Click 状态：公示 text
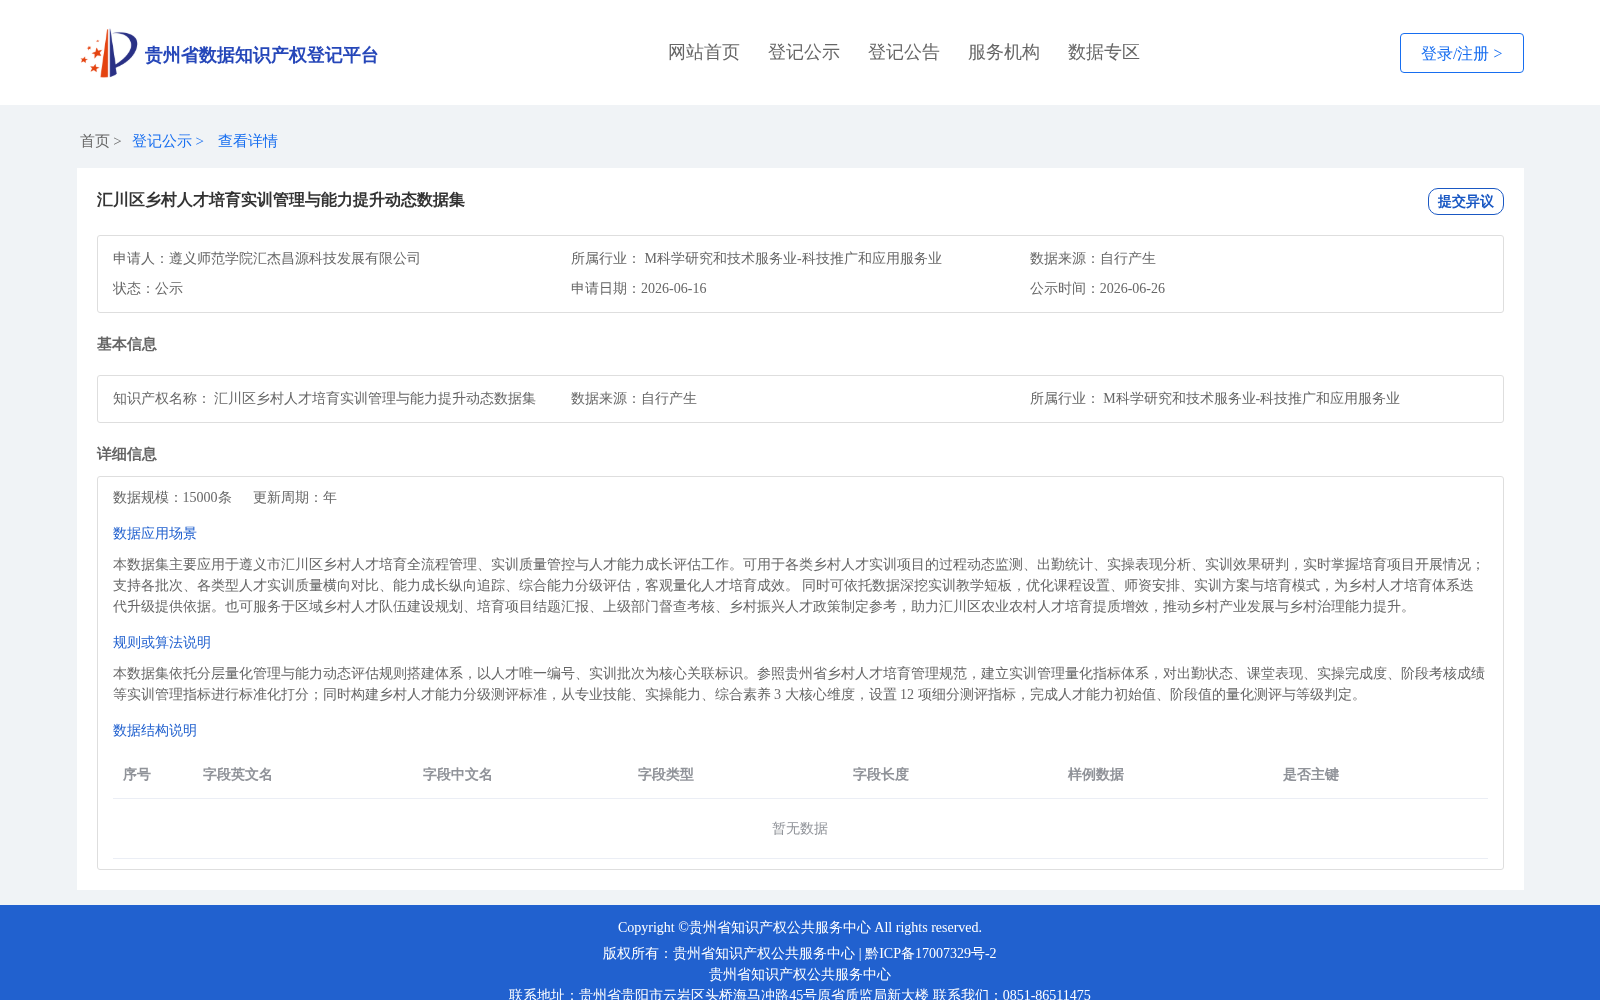Viewport: 1600px width, 1000px height. [x=148, y=288]
